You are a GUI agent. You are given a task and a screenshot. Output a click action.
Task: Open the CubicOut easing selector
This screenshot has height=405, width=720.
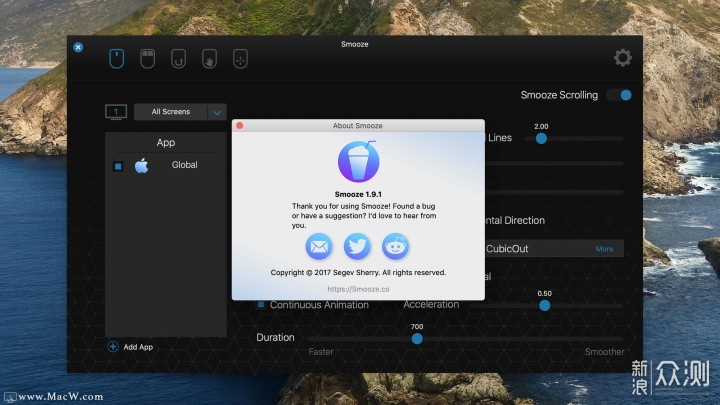[x=553, y=249]
